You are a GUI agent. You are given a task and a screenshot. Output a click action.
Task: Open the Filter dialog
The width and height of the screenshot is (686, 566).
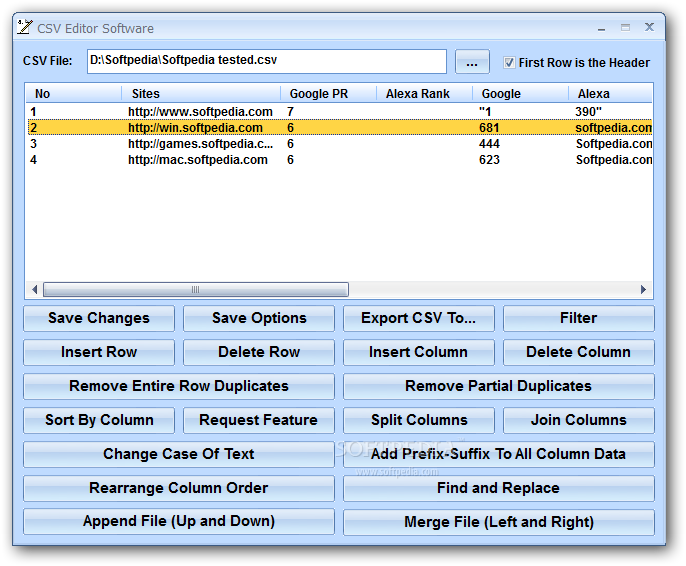pos(578,318)
